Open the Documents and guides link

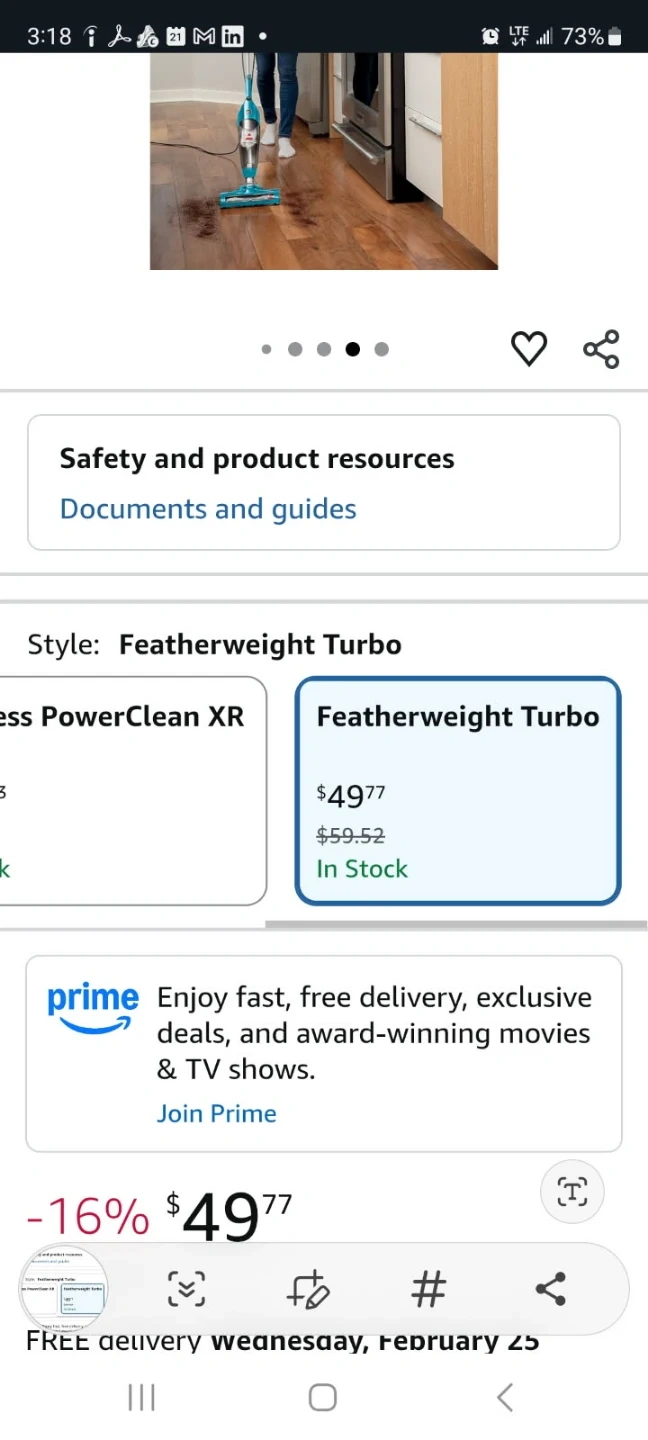(208, 509)
